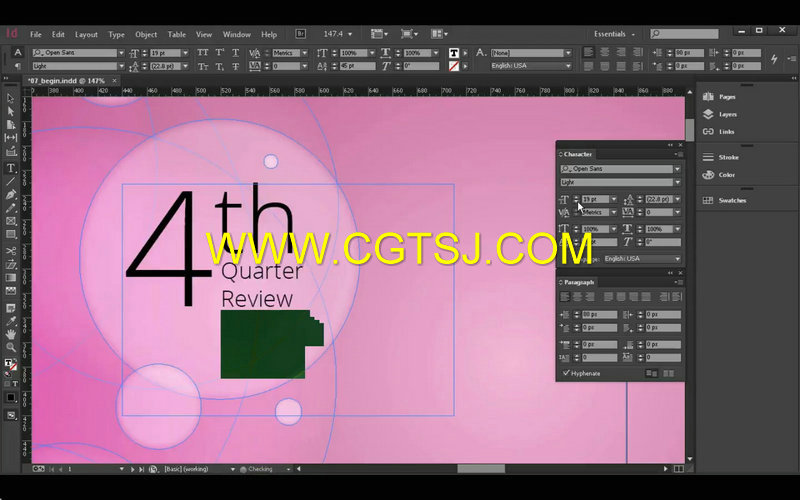Select the Page tool
Screen dimensions: 800x500
click(11, 124)
